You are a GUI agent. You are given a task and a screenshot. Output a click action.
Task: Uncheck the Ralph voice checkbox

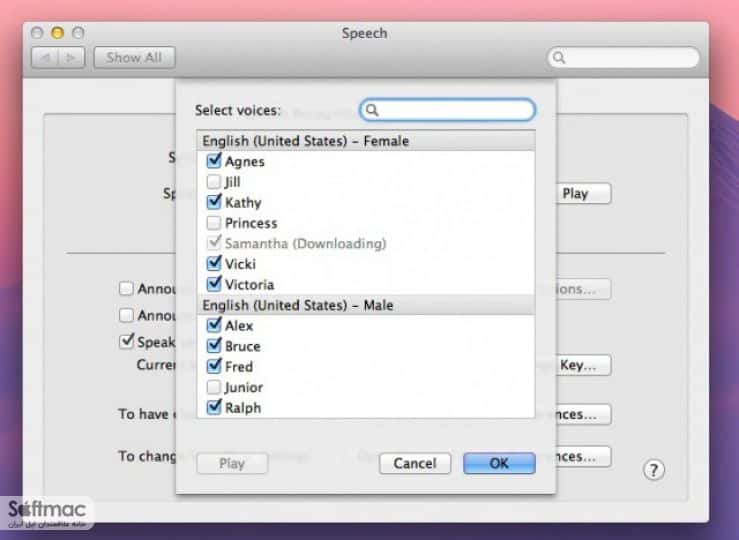coord(213,407)
